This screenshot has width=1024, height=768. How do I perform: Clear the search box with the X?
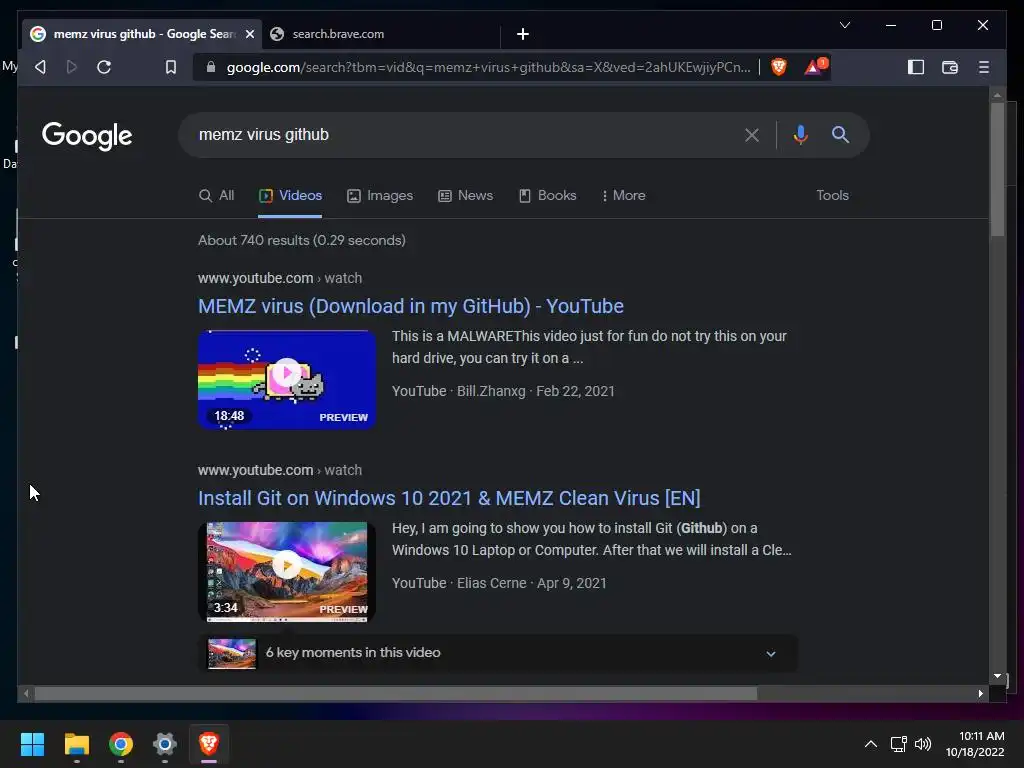(752, 135)
